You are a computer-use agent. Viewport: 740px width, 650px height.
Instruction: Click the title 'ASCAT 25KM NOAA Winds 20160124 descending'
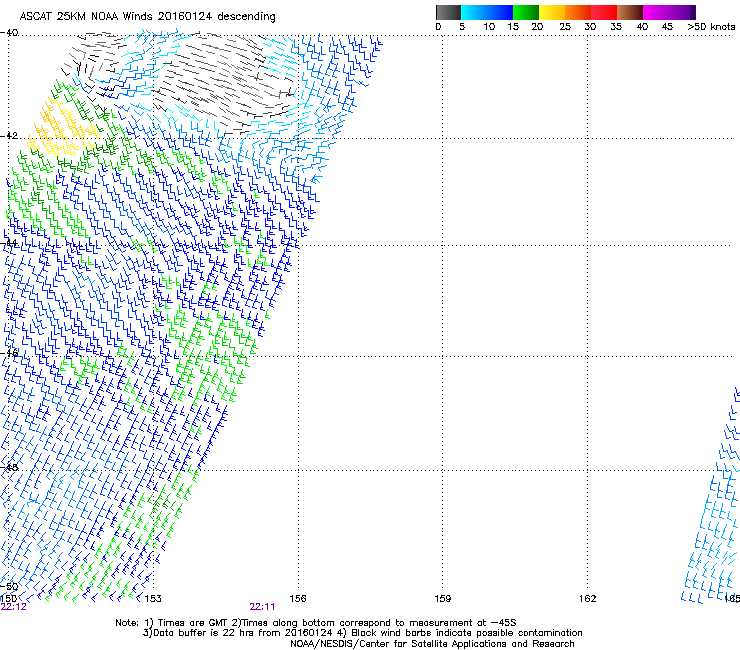pyautogui.click(x=147, y=17)
